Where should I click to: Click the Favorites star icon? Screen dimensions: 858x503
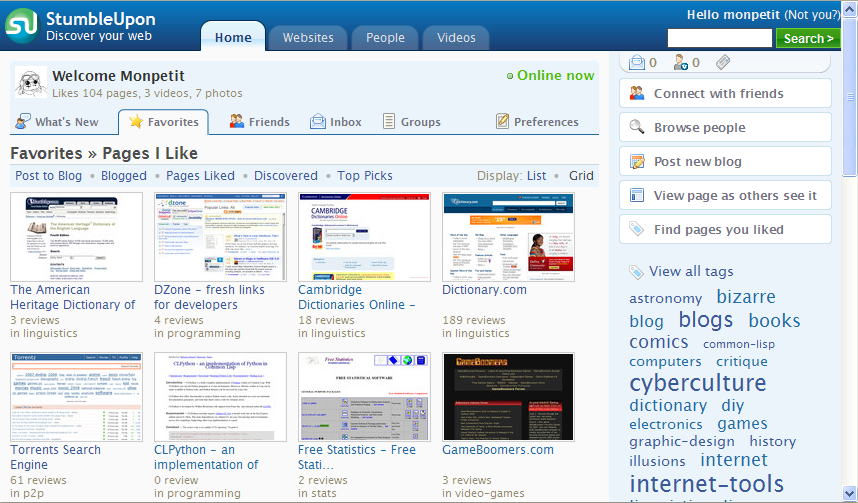136,122
